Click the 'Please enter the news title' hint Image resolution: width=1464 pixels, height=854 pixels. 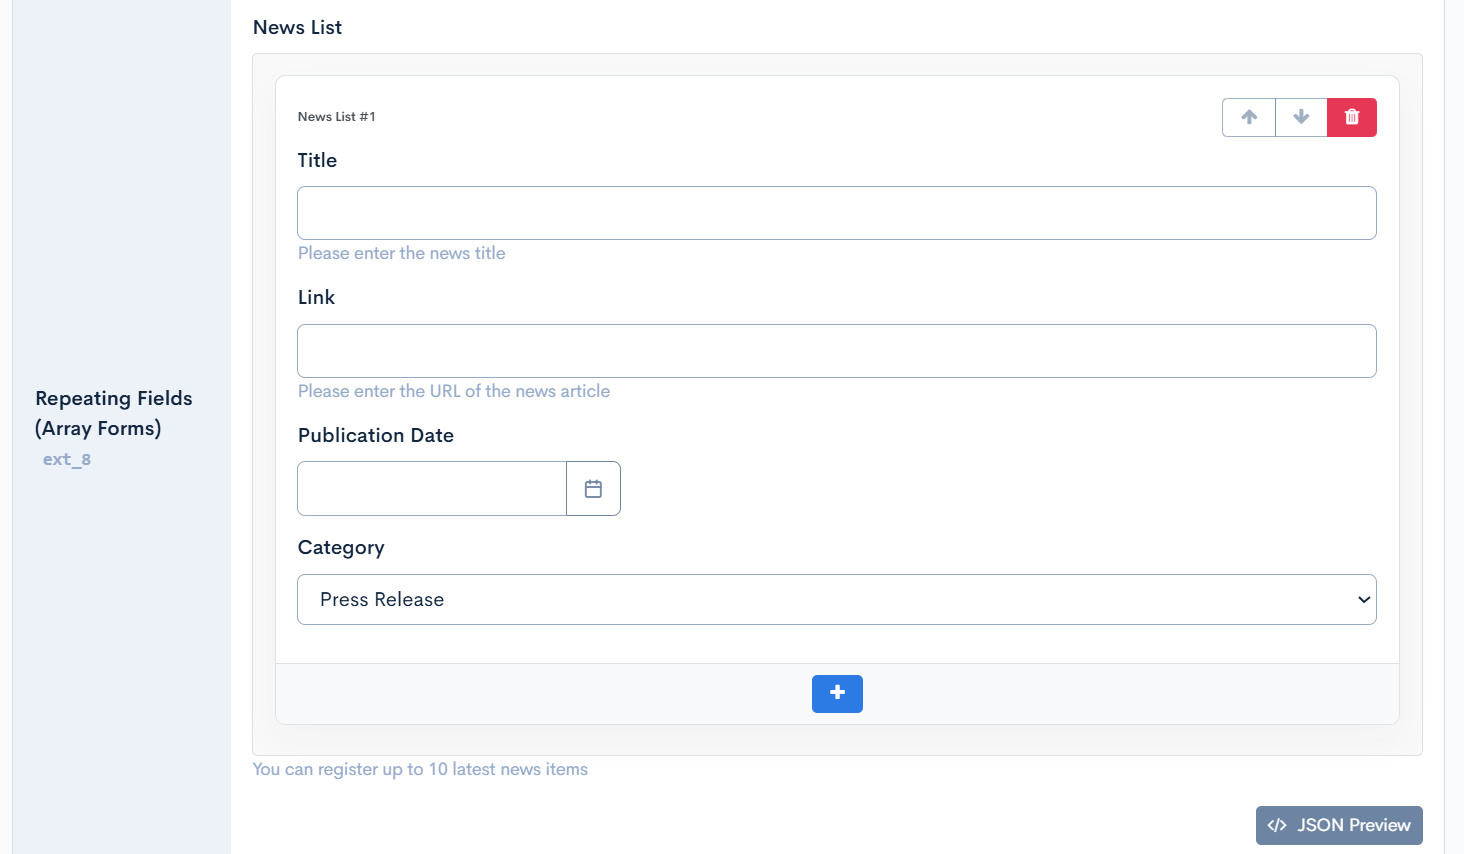click(402, 253)
